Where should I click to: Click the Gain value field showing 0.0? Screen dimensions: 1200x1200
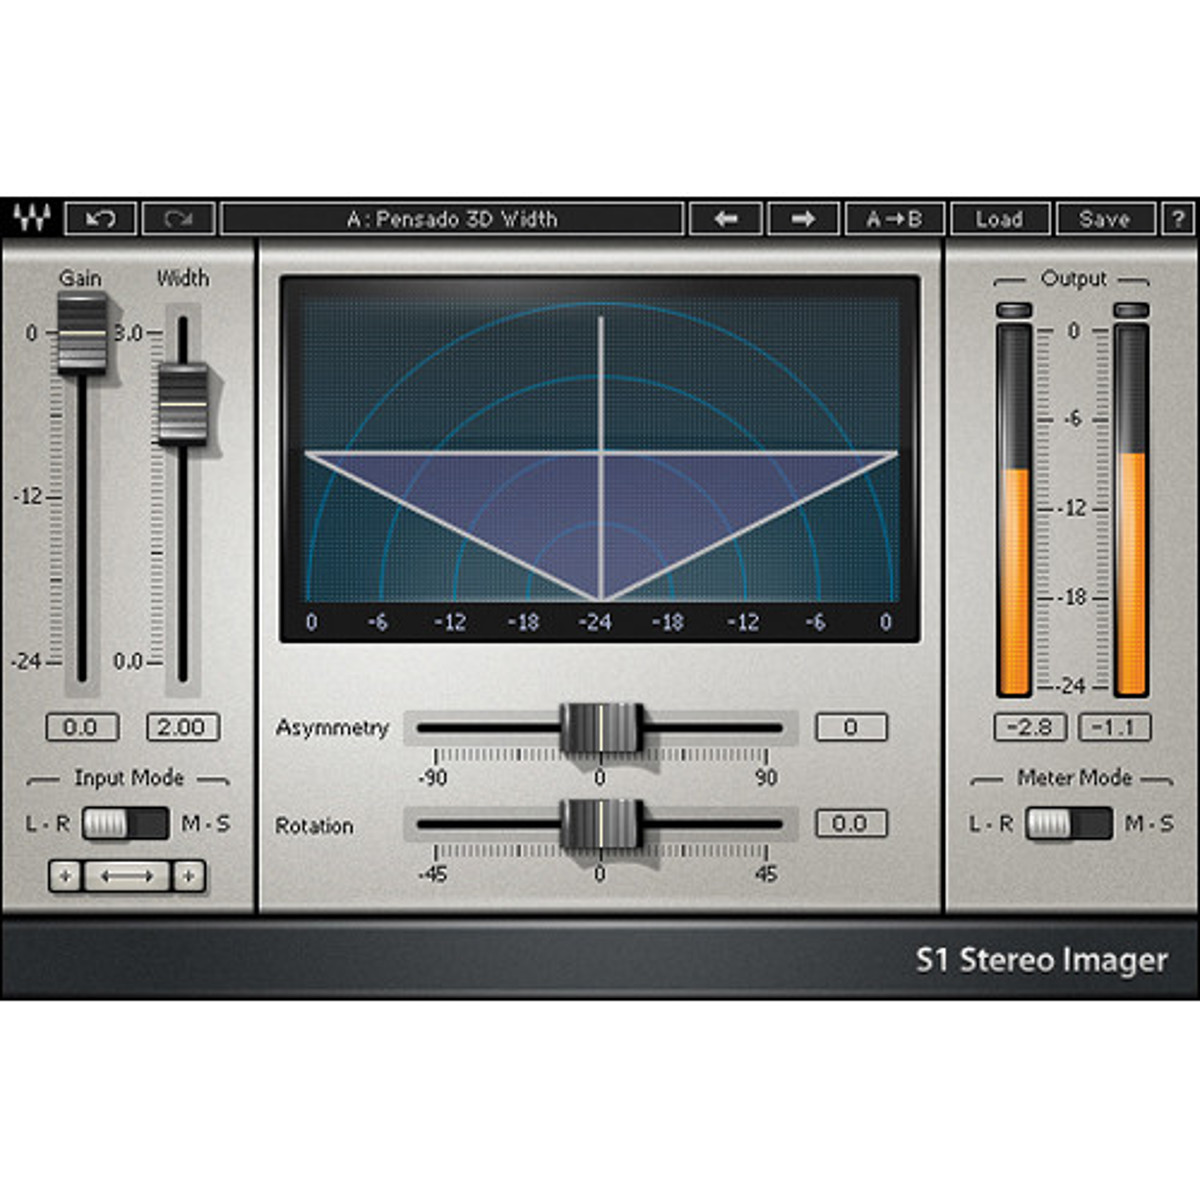click(82, 727)
